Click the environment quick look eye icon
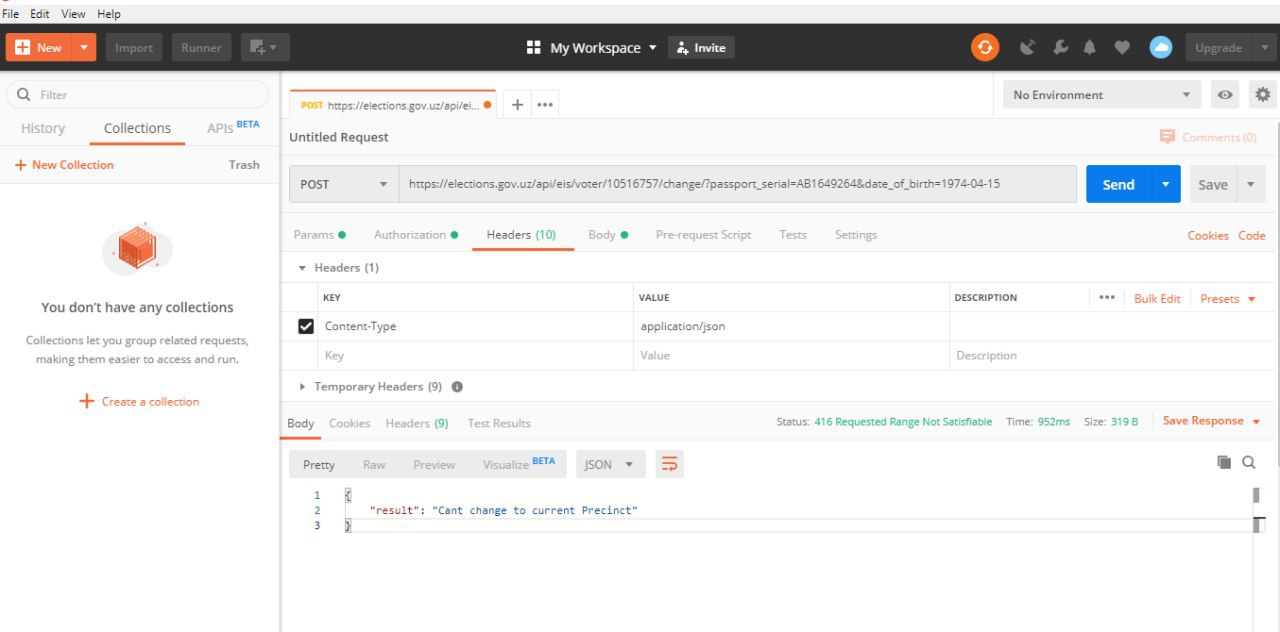 tap(1224, 95)
